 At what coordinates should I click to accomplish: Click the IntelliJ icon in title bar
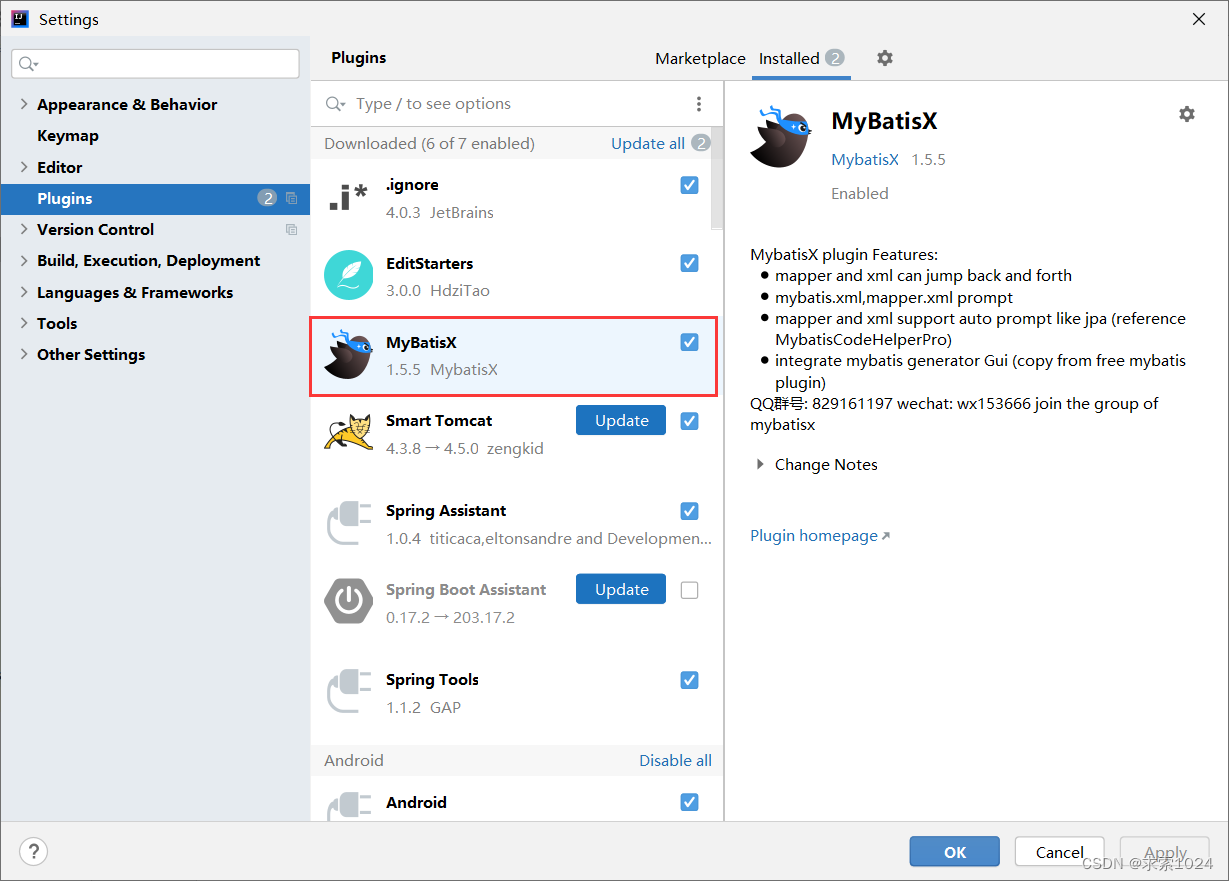pos(19,19)
